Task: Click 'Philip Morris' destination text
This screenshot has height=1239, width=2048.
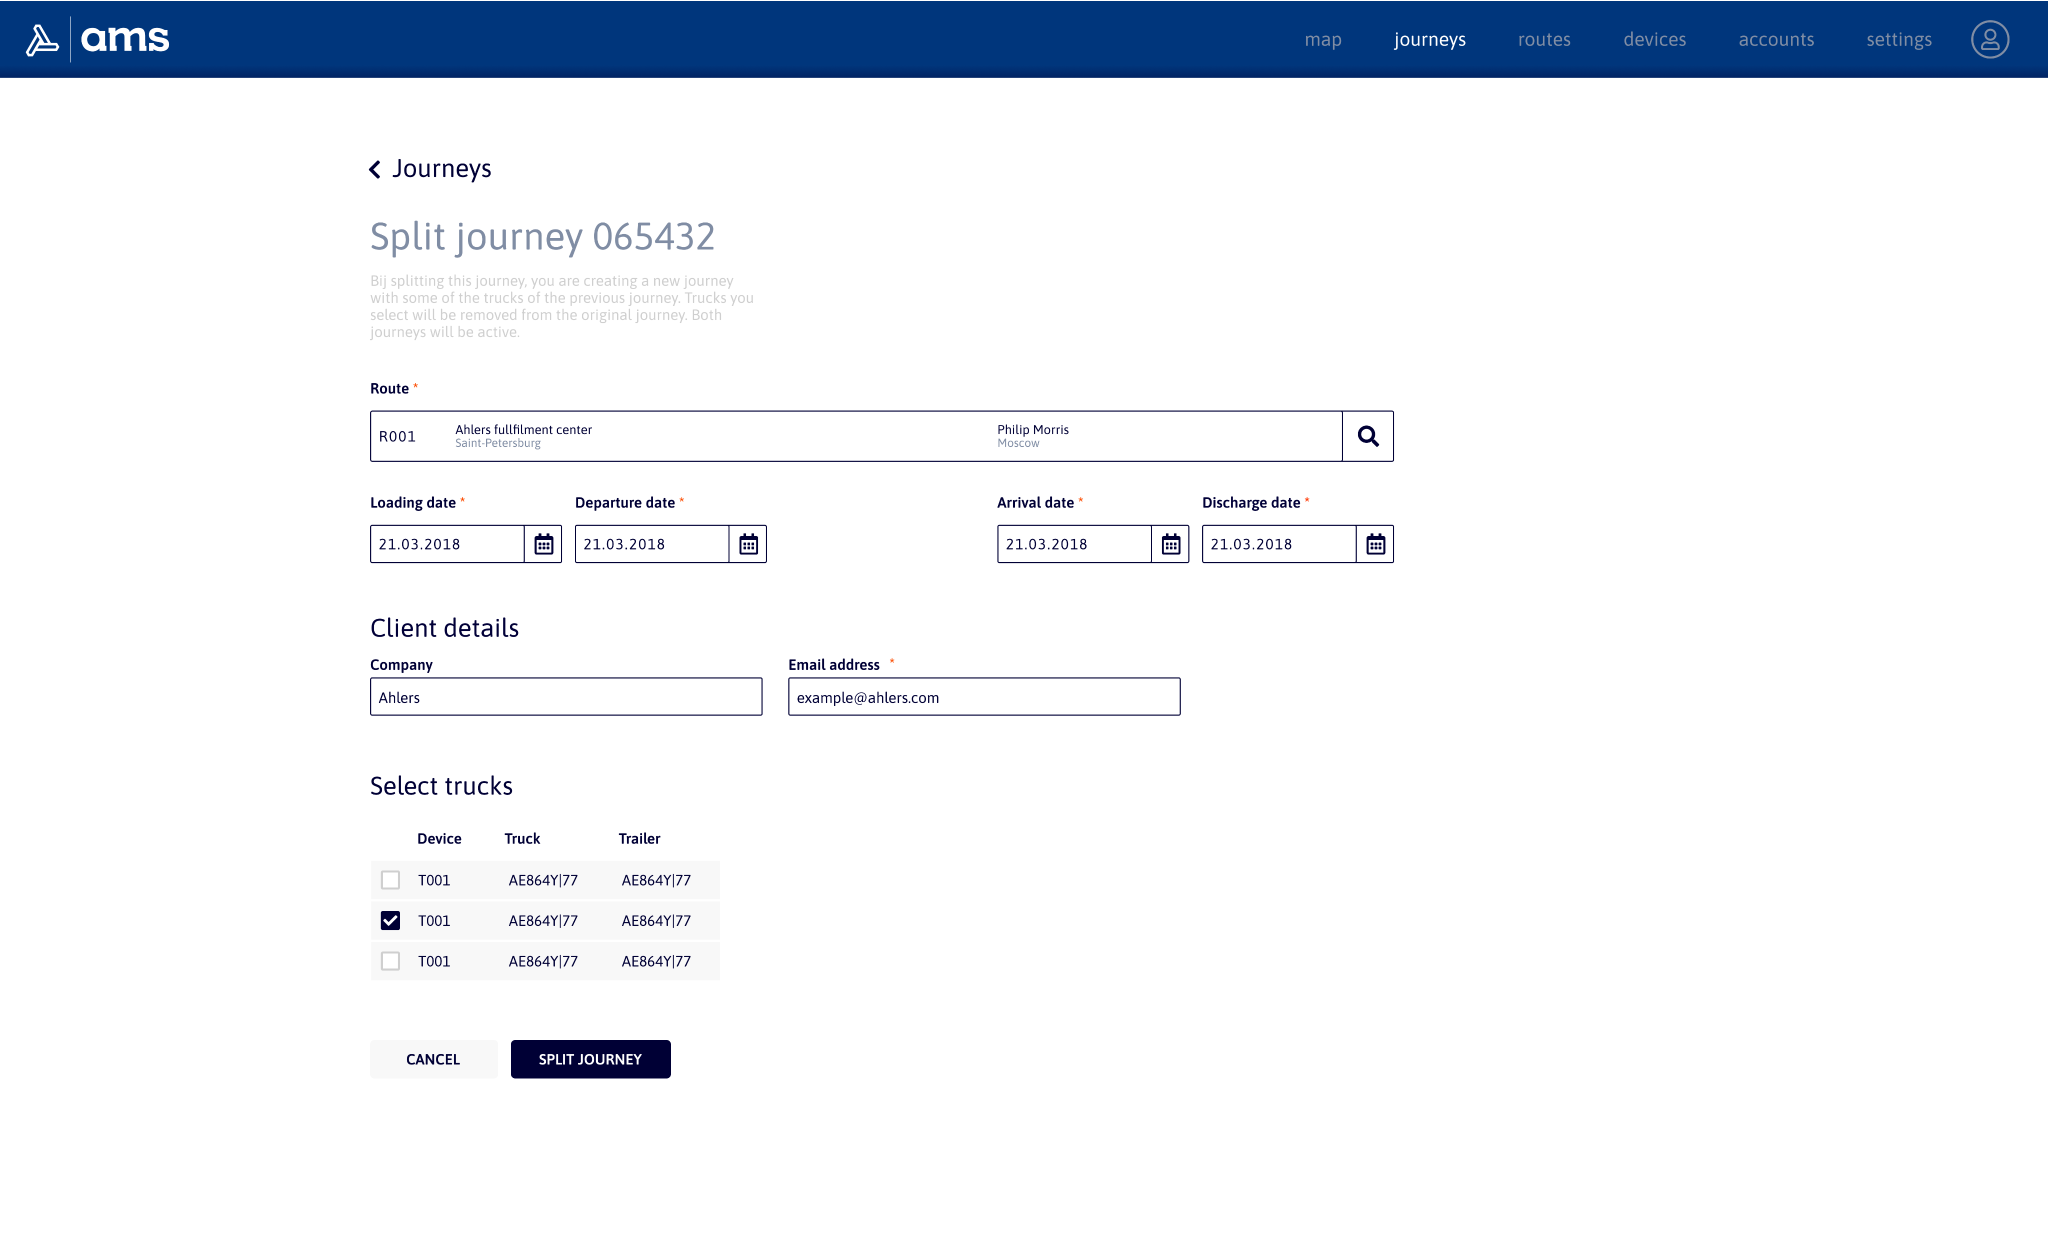Action: click(1033, 430)
